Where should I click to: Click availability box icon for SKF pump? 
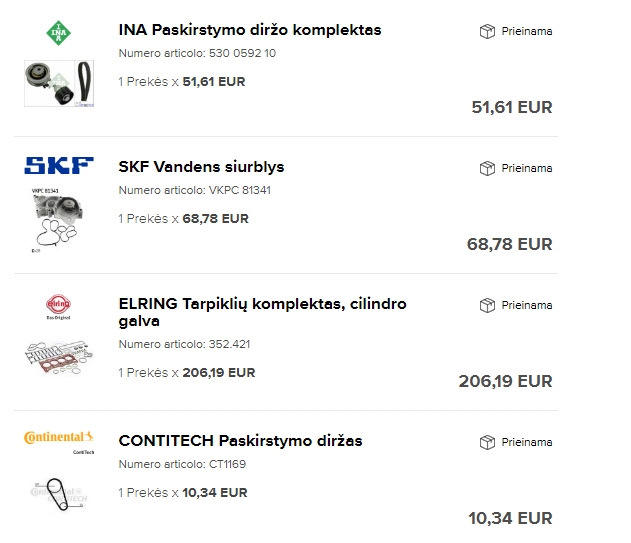pos(487,168)
